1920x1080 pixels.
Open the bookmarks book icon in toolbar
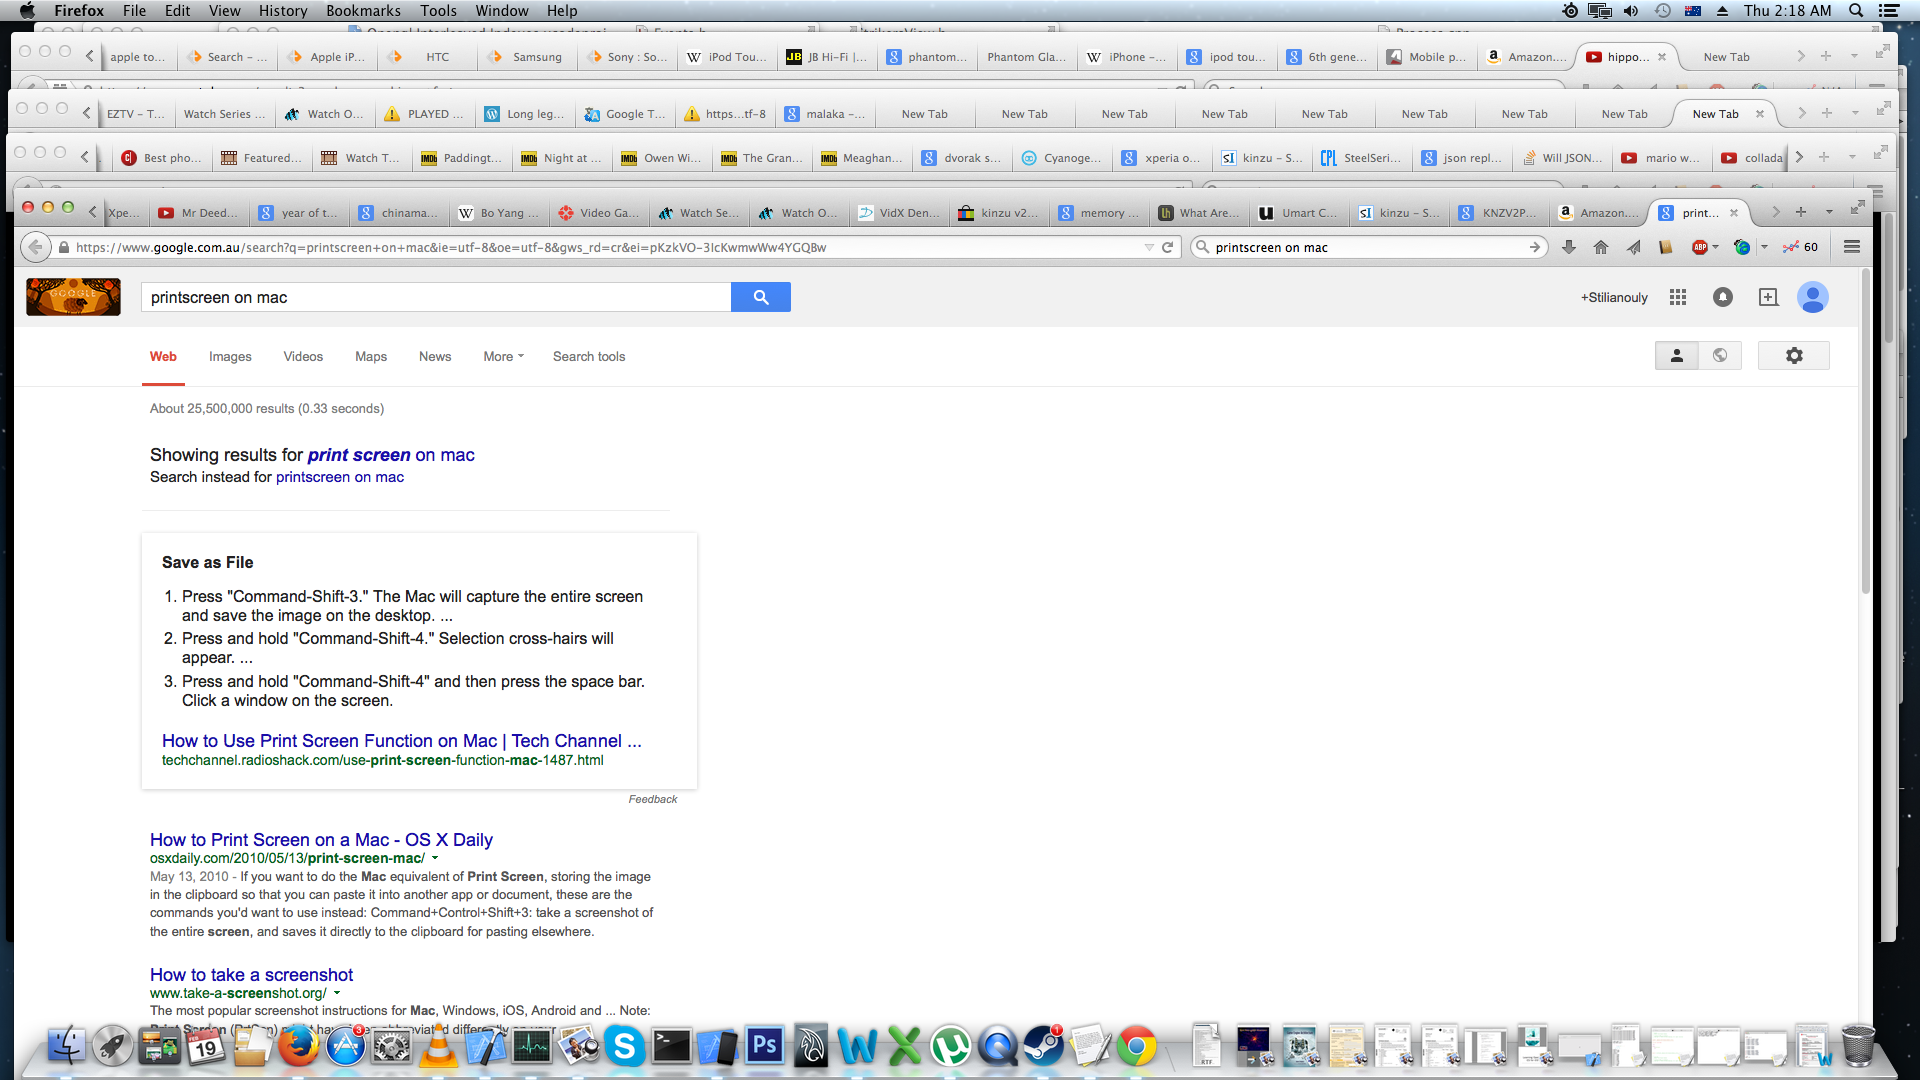click(x=1665, y=247)
